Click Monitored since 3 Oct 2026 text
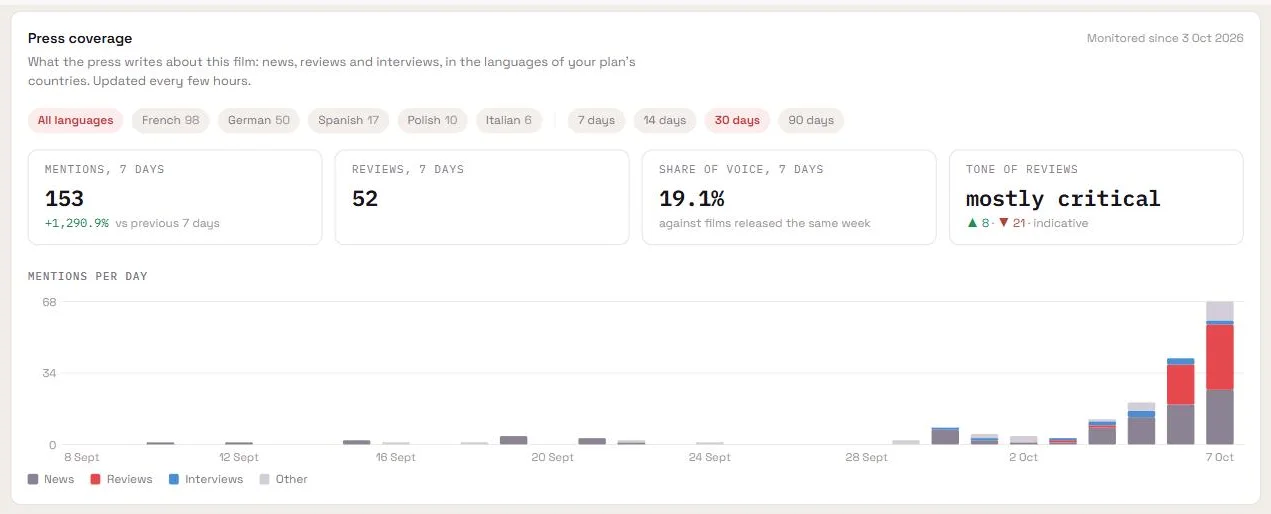The image size is (1271, 514). [1165, 38]
